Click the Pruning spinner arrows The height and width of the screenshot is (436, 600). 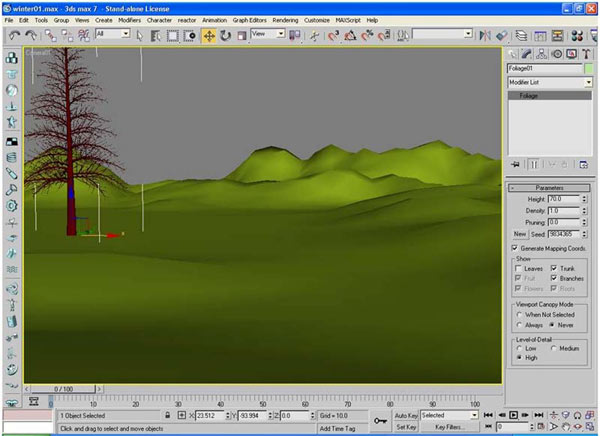(x=584, y=222)
